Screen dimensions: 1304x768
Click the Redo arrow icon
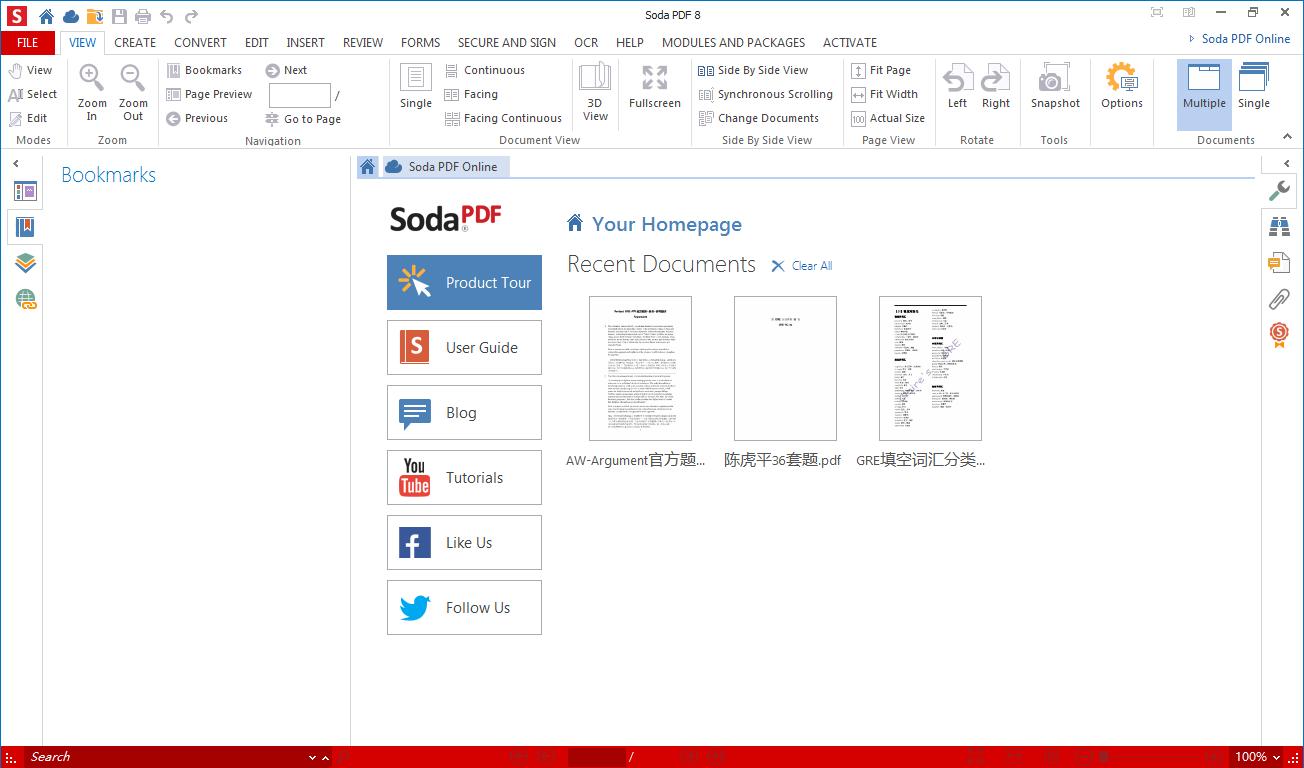coord(191,16)
